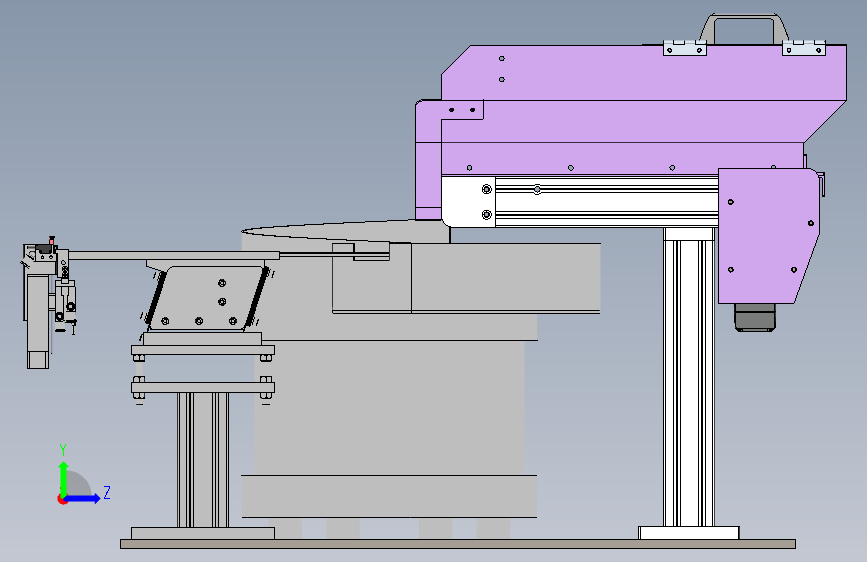Select the right hinge on the hopper lid

[803, 48]
